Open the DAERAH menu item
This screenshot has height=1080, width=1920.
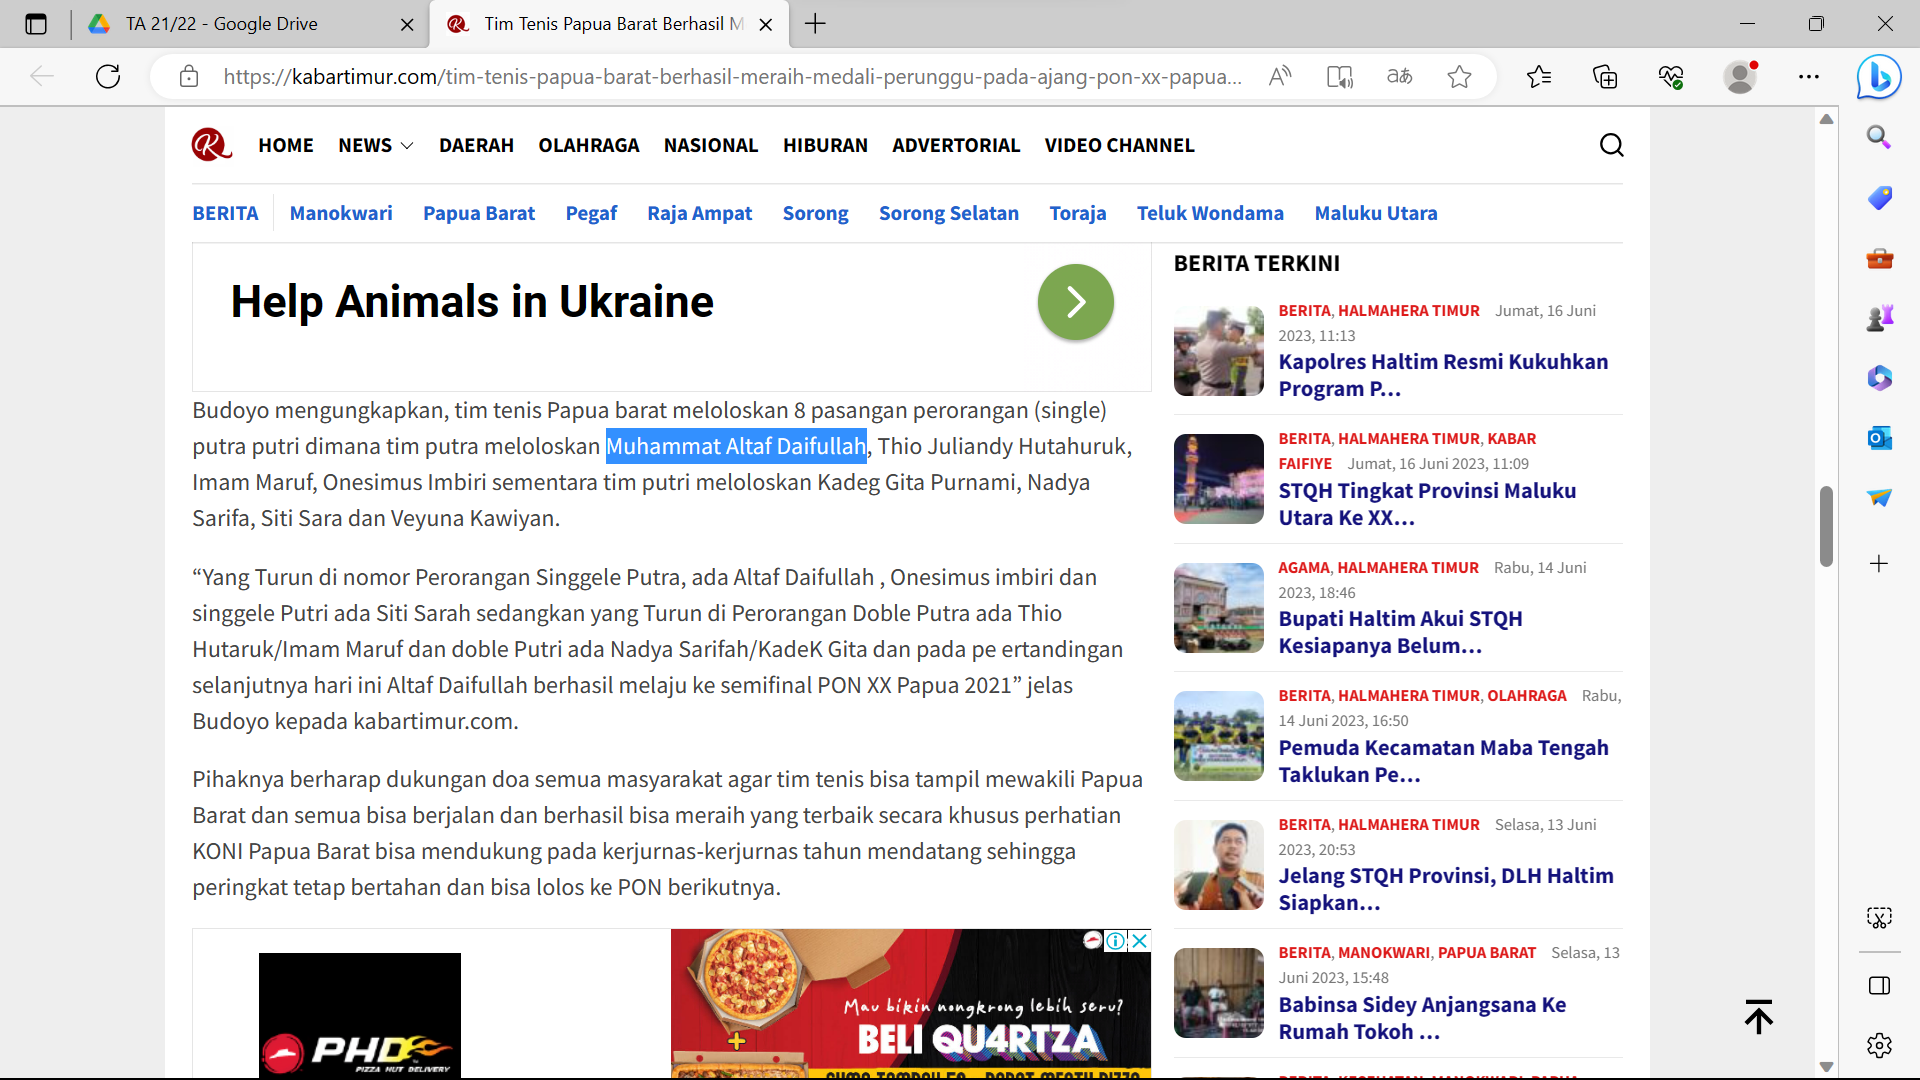pos(476,145)
